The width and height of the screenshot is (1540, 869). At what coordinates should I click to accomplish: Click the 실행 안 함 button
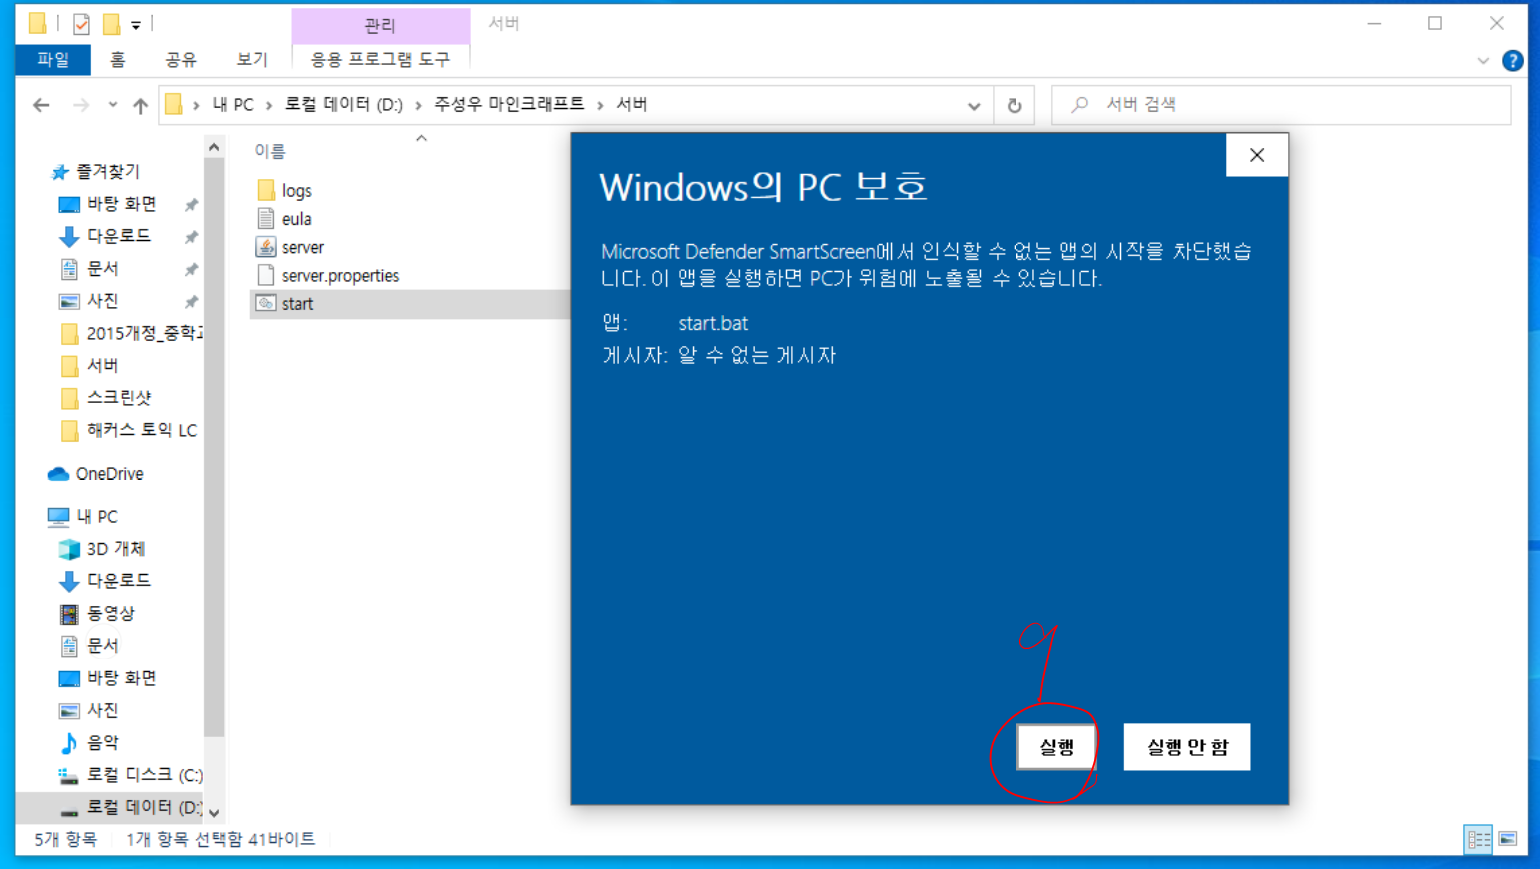coord(1187,747)
